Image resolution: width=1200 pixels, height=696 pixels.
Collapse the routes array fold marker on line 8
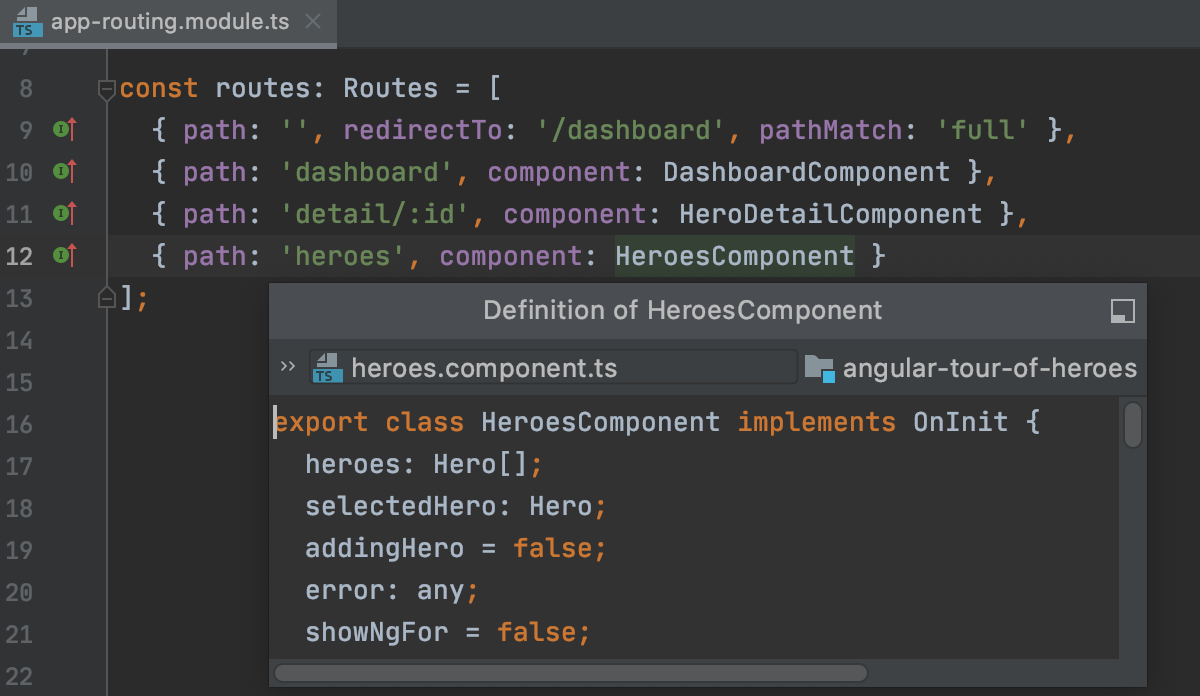click(x=107, y=90)
